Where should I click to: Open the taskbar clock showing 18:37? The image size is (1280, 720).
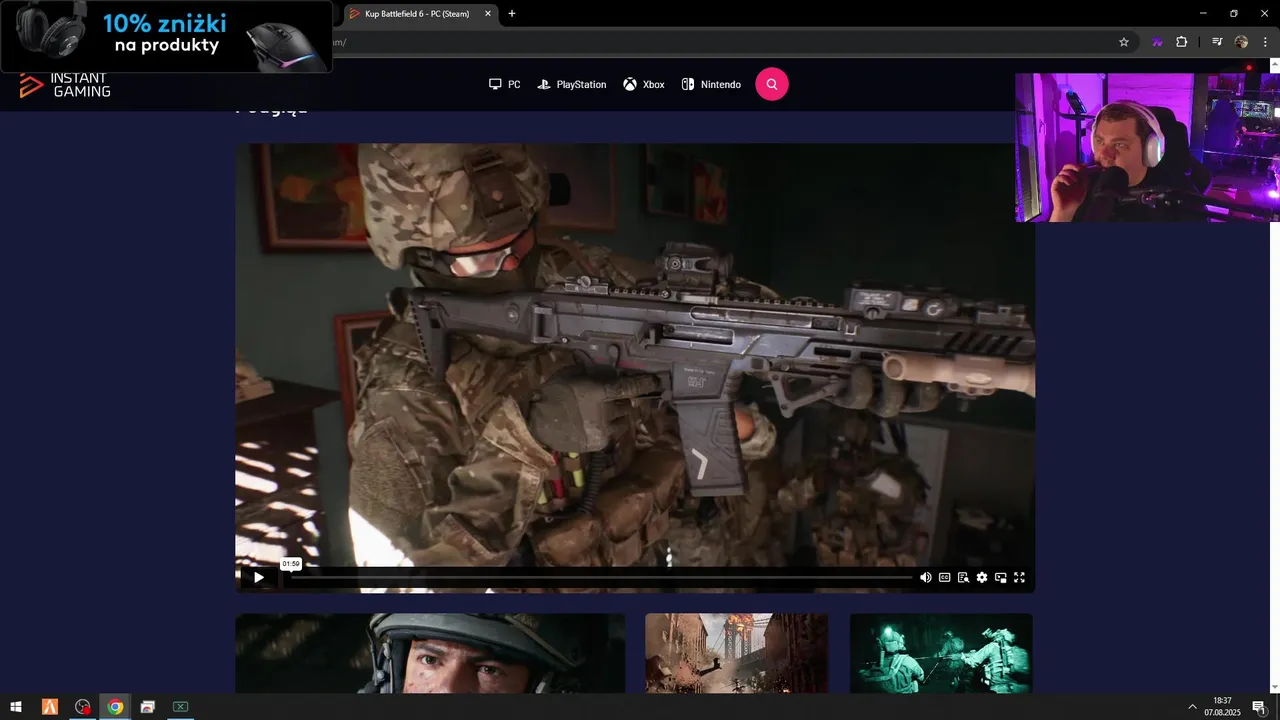pyautogui.click(x=1222, y=707)
